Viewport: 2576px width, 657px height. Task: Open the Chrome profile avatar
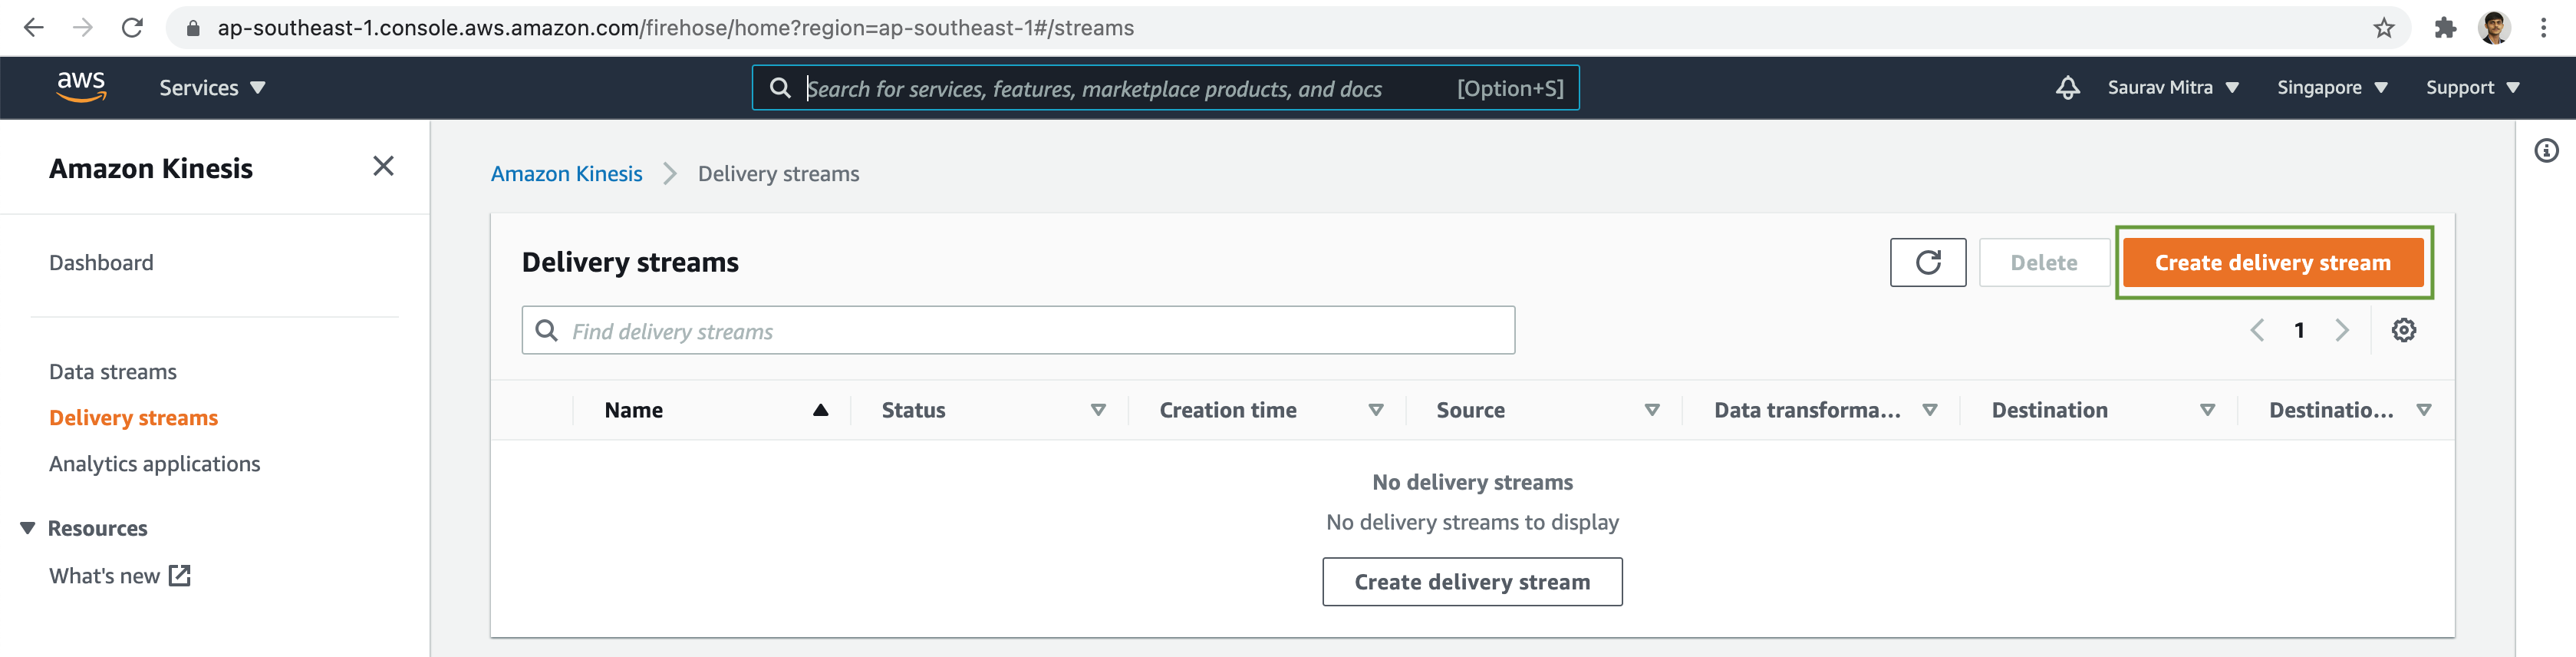[x=2494, y=28]
